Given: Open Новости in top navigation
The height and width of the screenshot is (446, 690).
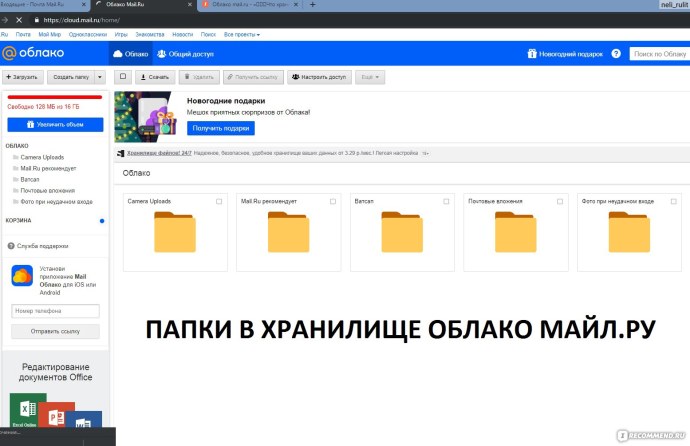Looking at the screenshot, I should 182,34.
